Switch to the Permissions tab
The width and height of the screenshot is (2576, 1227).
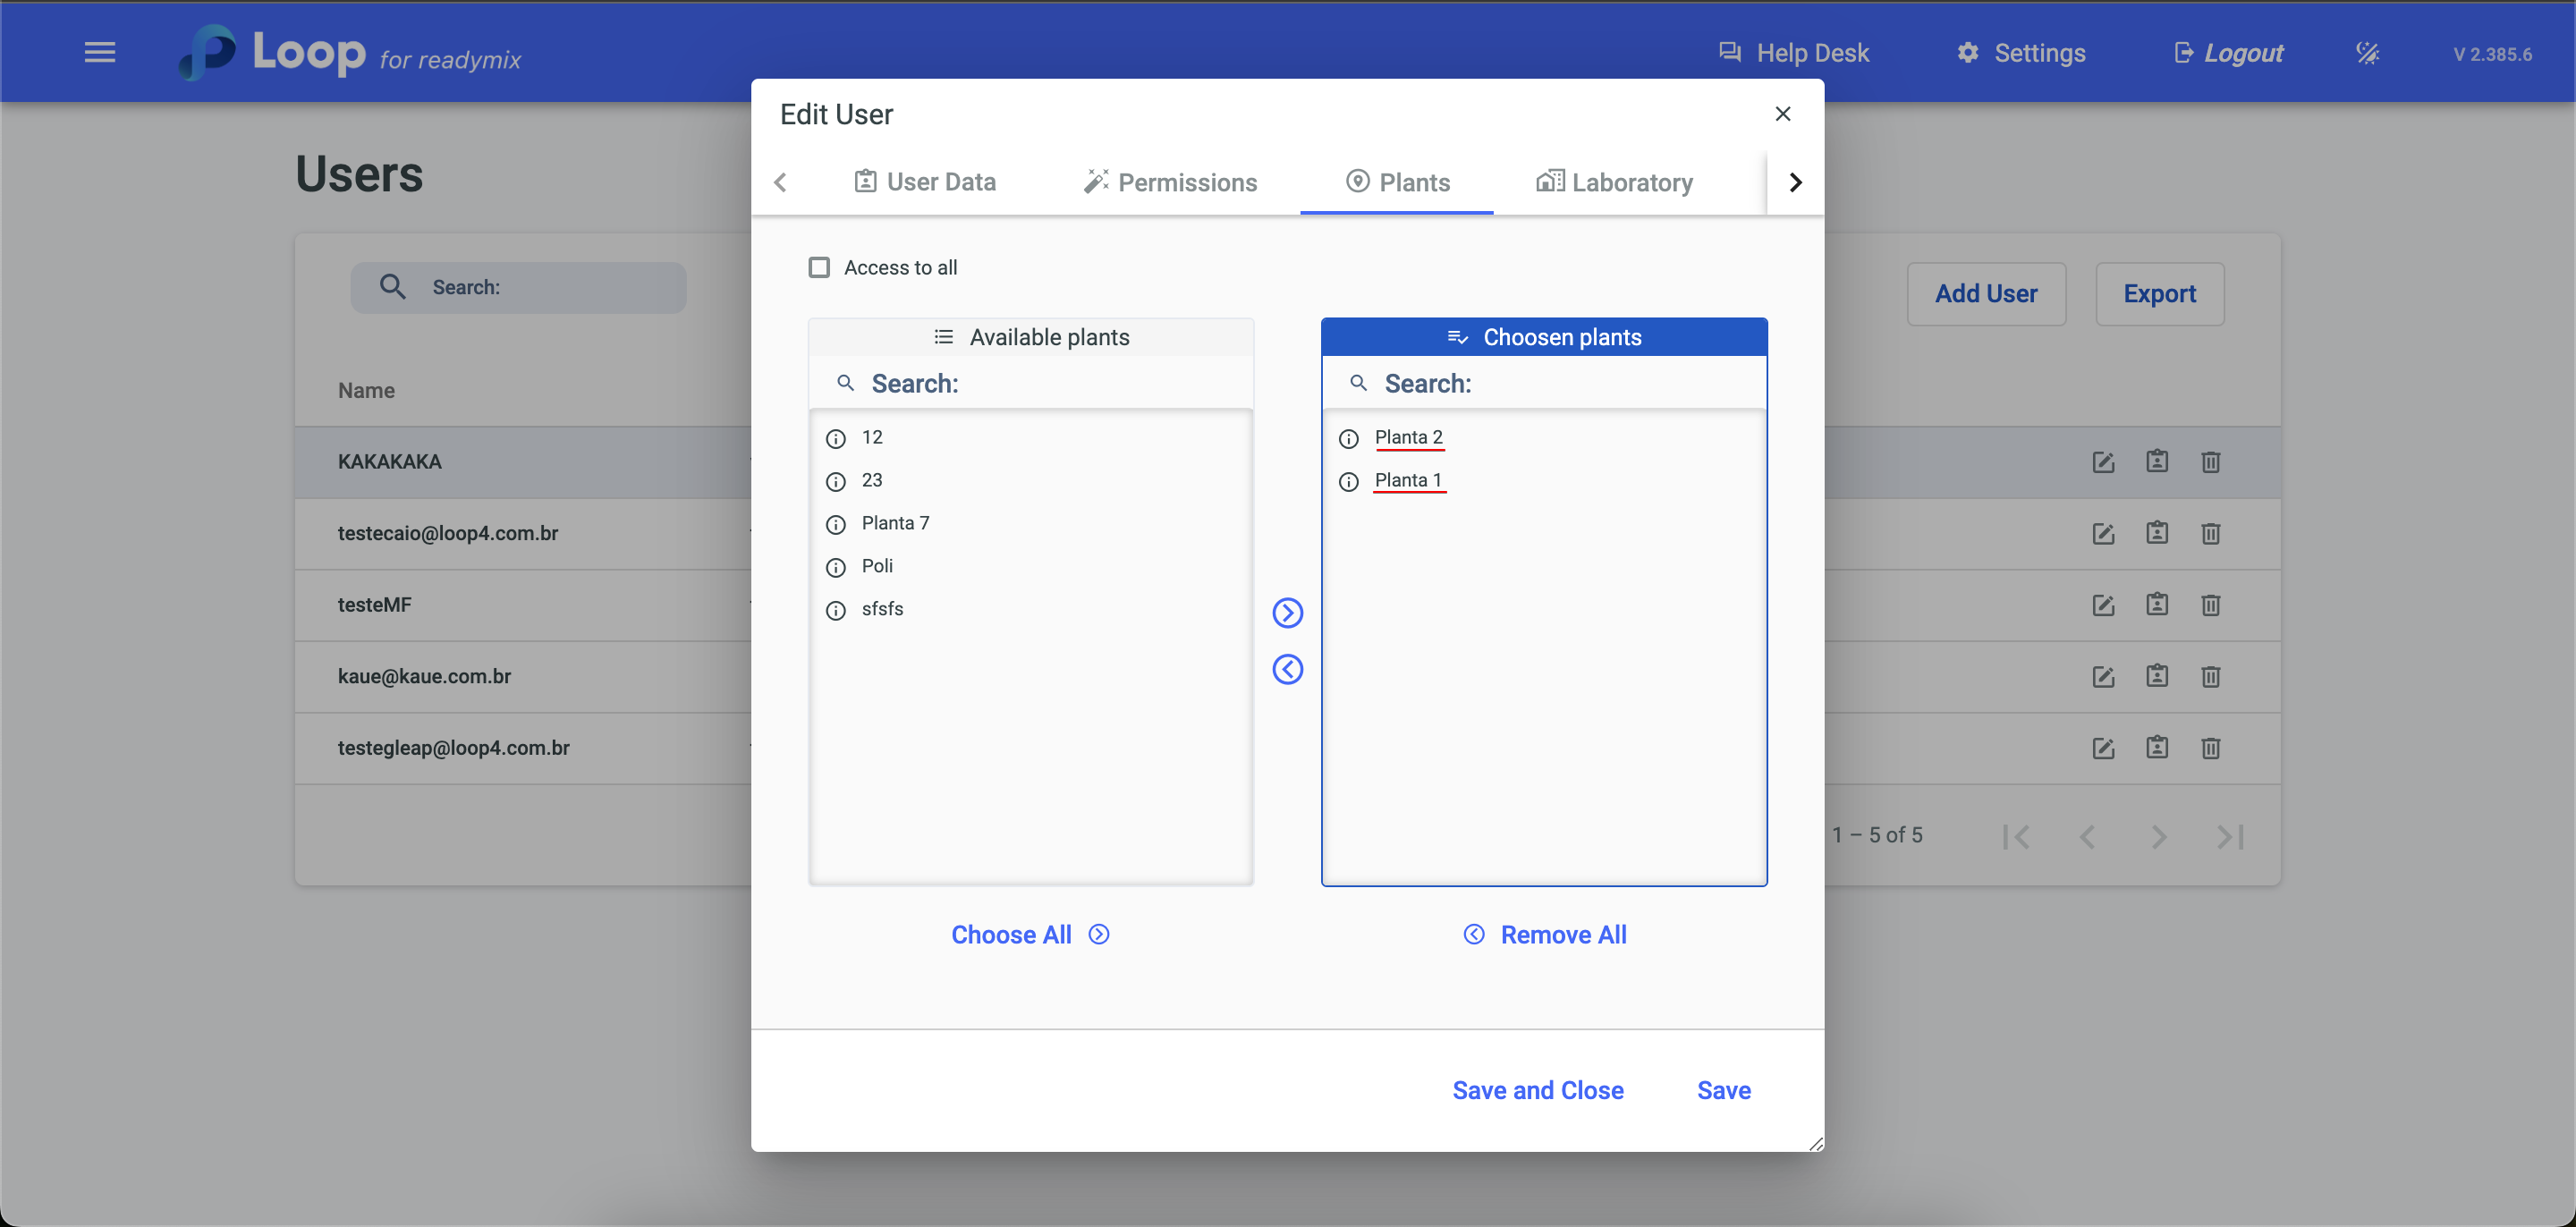1169,182
